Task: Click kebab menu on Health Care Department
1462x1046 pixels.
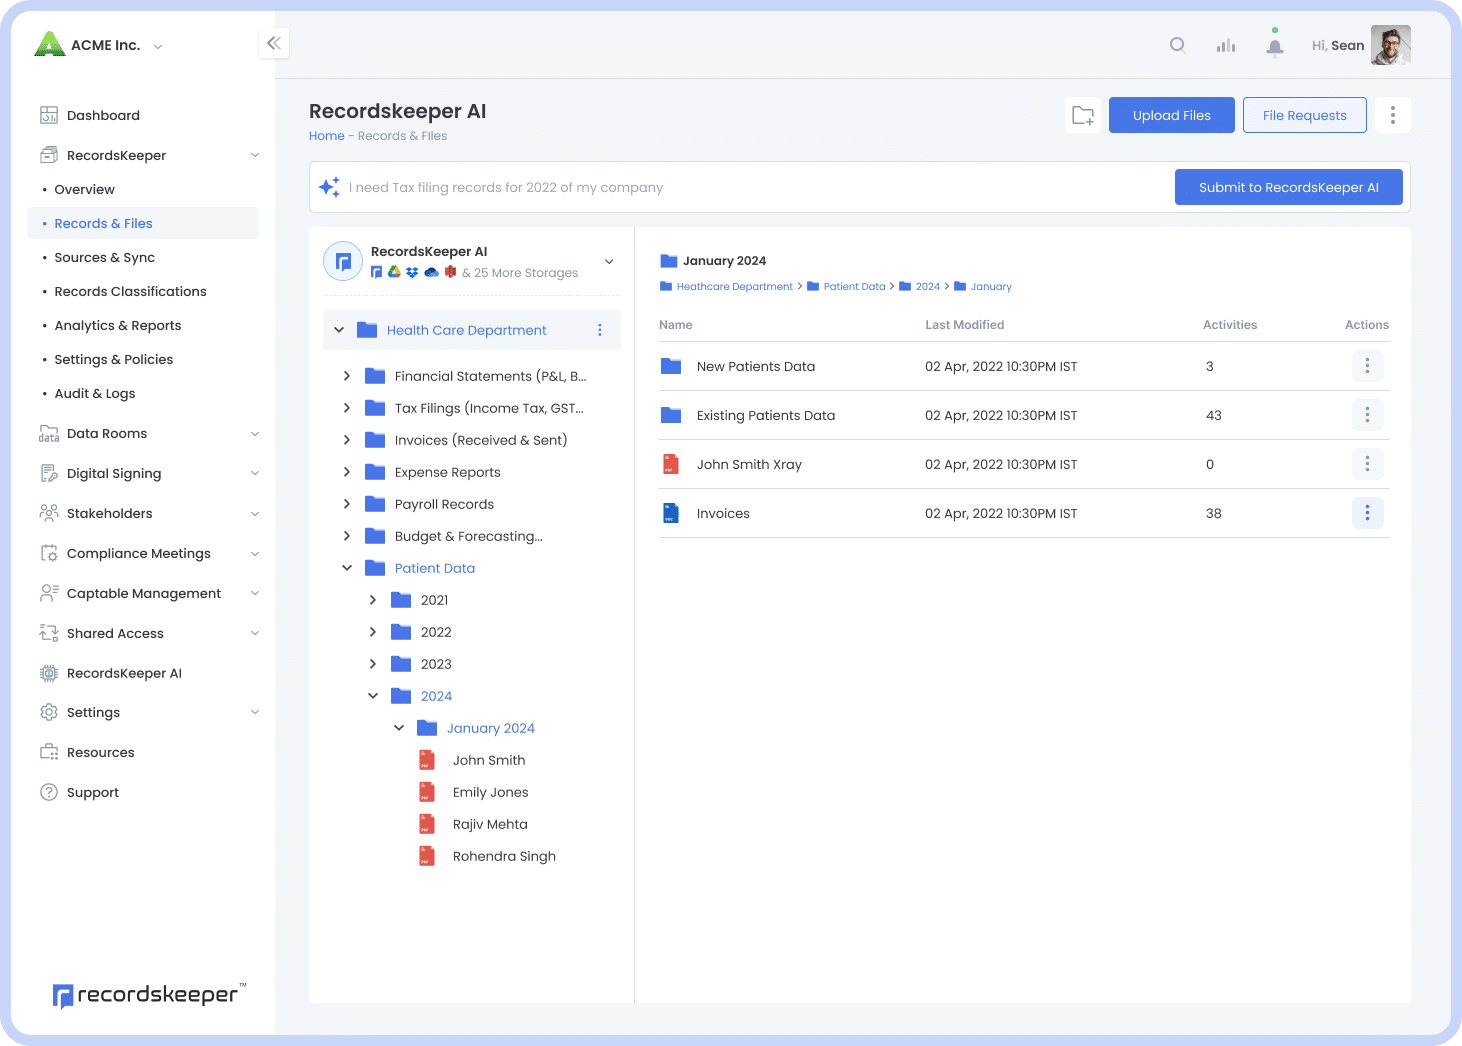Action: point(600,330)
